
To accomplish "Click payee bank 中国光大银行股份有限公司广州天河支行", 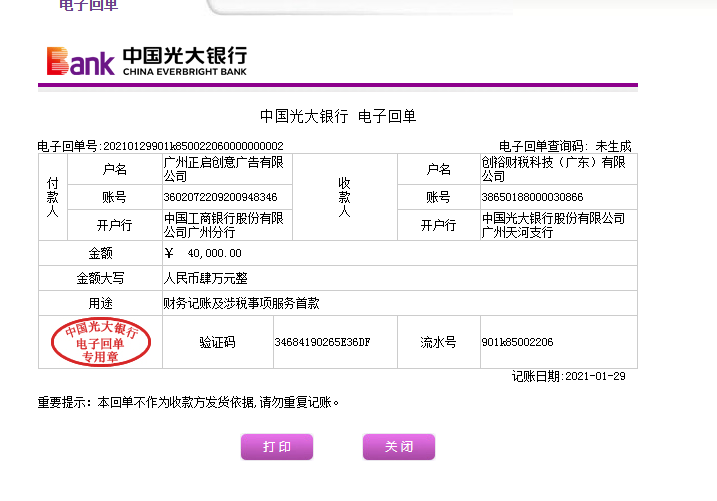I will (x=553, y=225).
